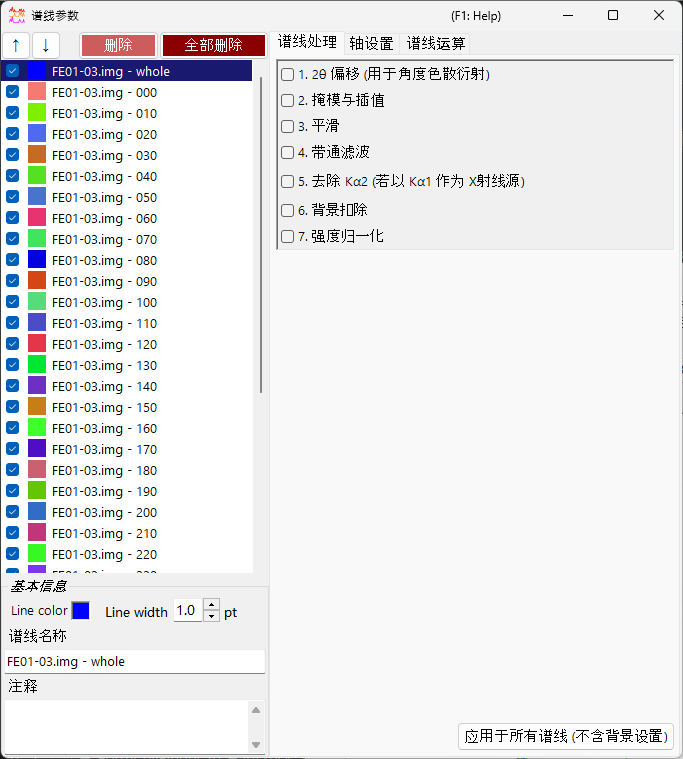The image size is (683, 759).
Task: Open the 轴设置 tab
Action: click(371, 44)
